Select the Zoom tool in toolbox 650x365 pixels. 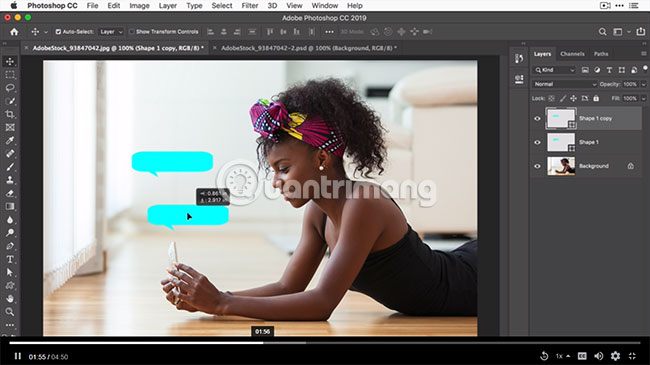(x=10, y=311)
